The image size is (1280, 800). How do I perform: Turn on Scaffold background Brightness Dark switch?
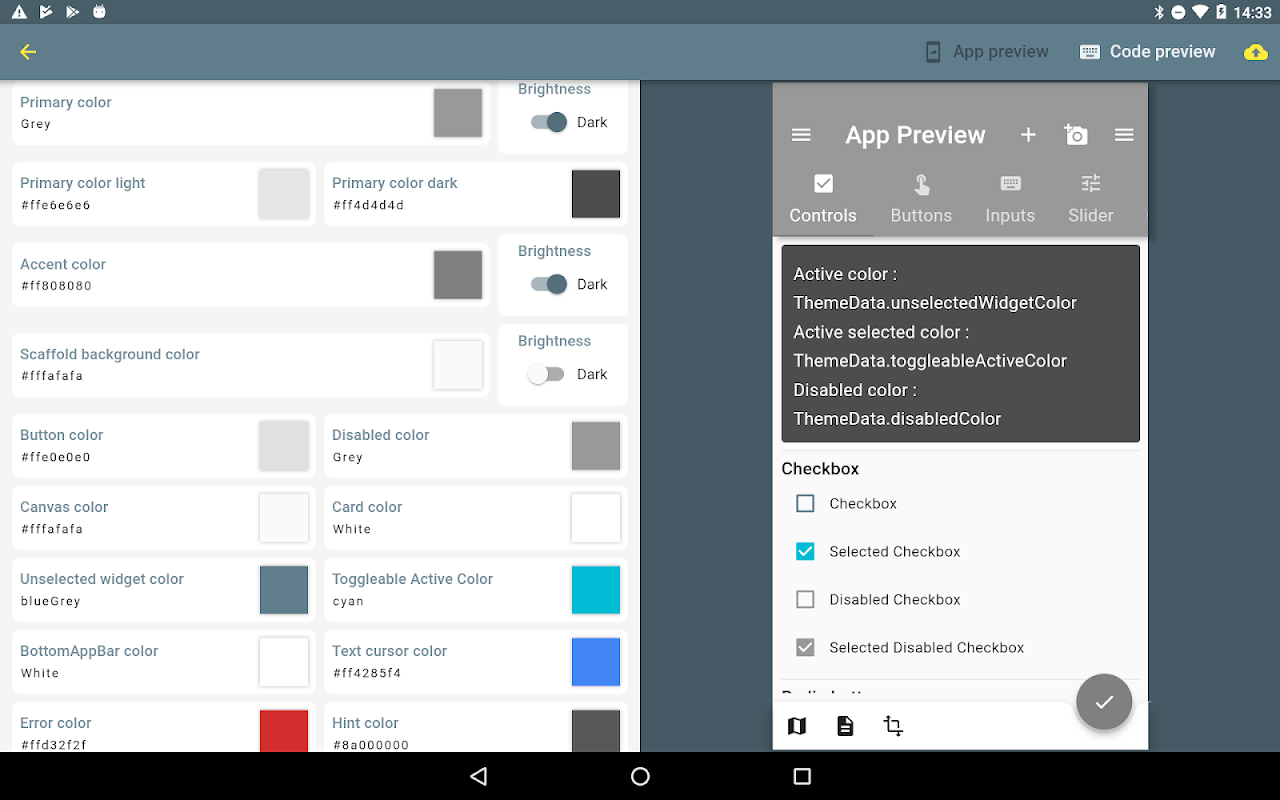coord(546,374)
